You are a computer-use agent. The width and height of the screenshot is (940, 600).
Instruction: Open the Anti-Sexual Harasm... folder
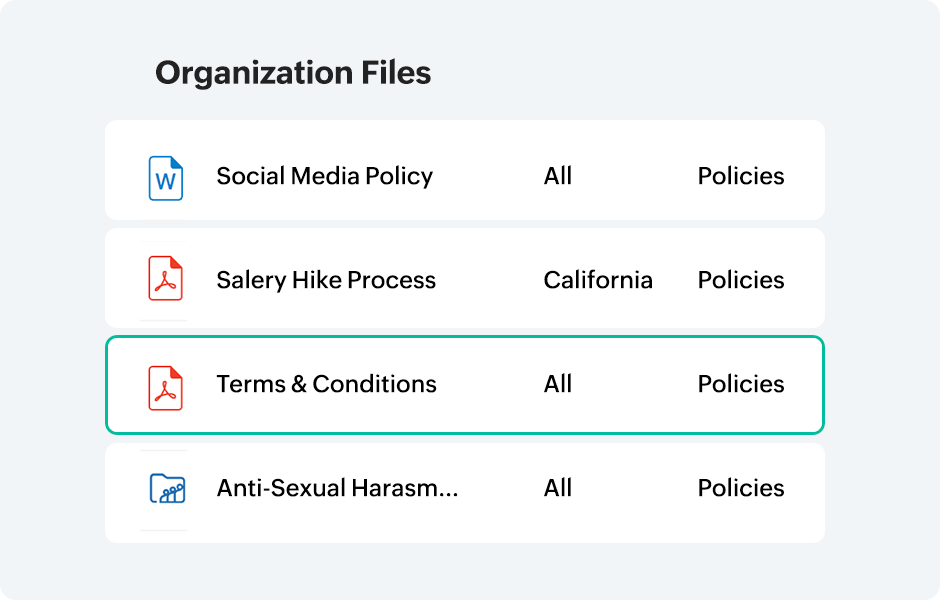tap(337, 488)
